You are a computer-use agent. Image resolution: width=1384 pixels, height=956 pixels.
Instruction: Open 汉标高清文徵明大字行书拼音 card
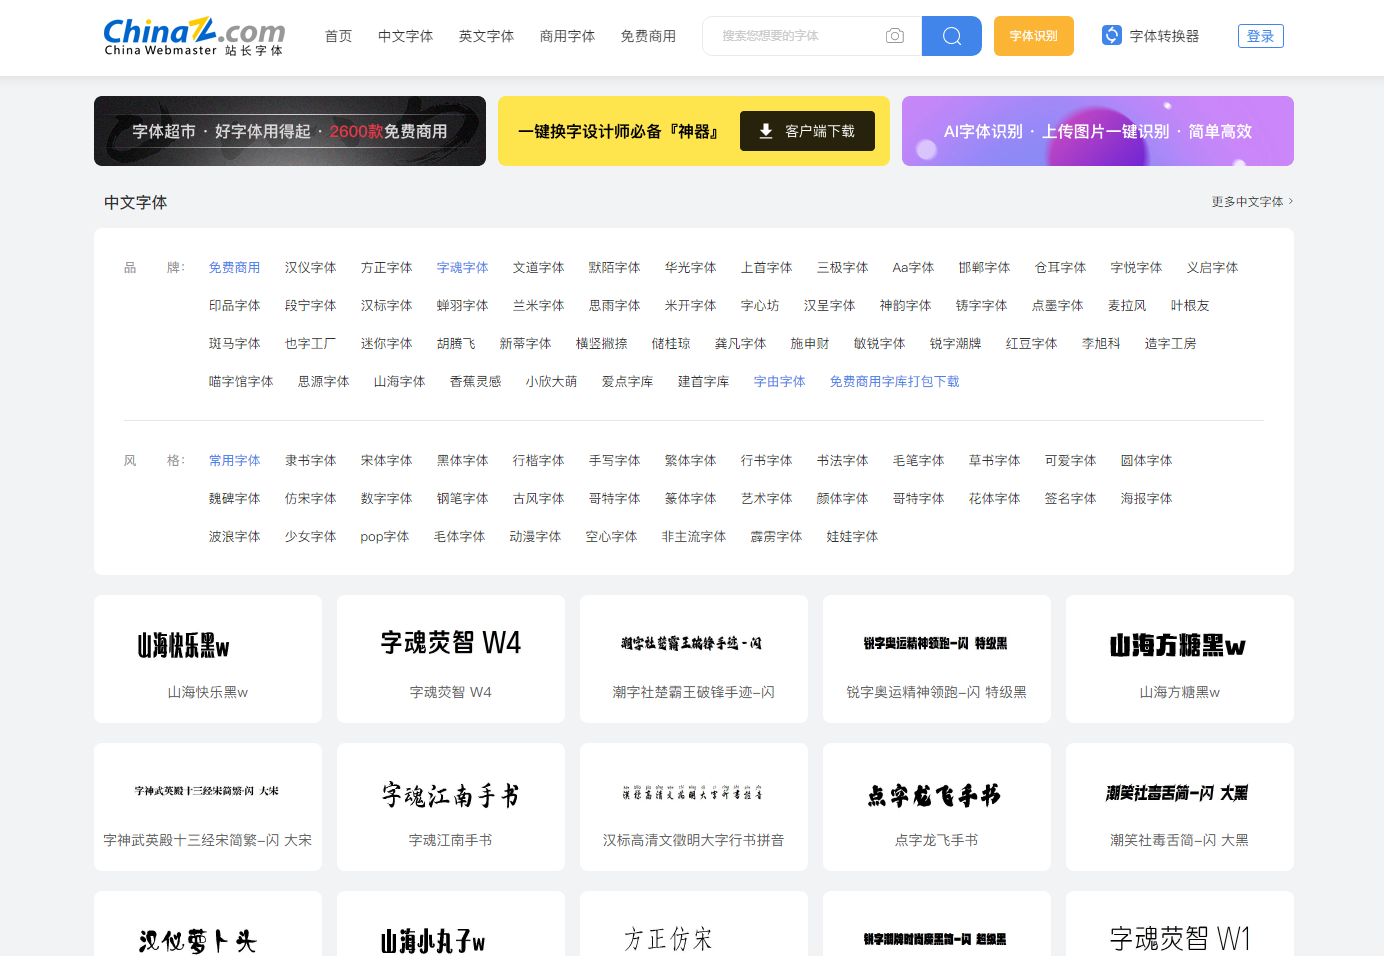[694, 807]
